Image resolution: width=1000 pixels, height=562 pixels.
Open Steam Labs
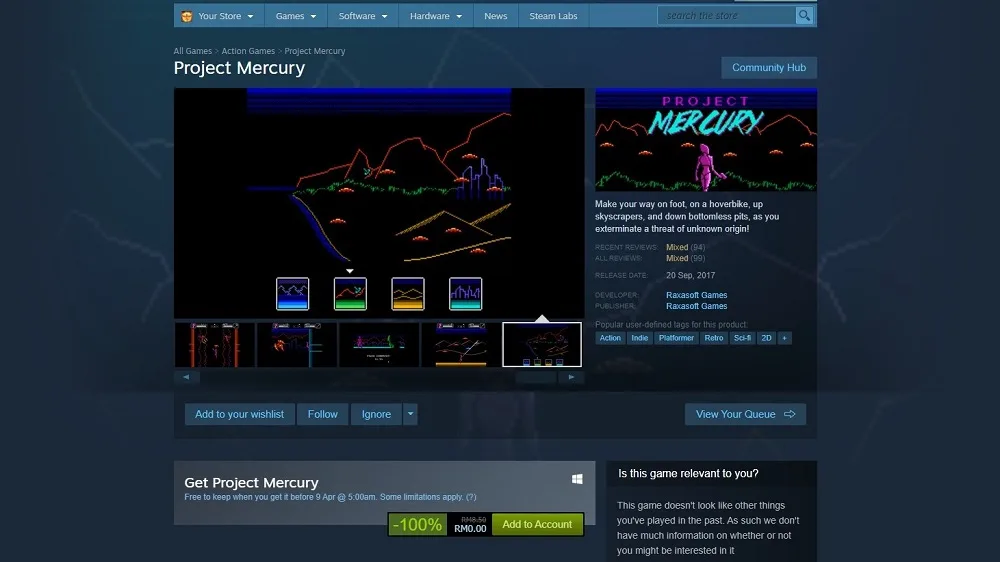point(553,16)
